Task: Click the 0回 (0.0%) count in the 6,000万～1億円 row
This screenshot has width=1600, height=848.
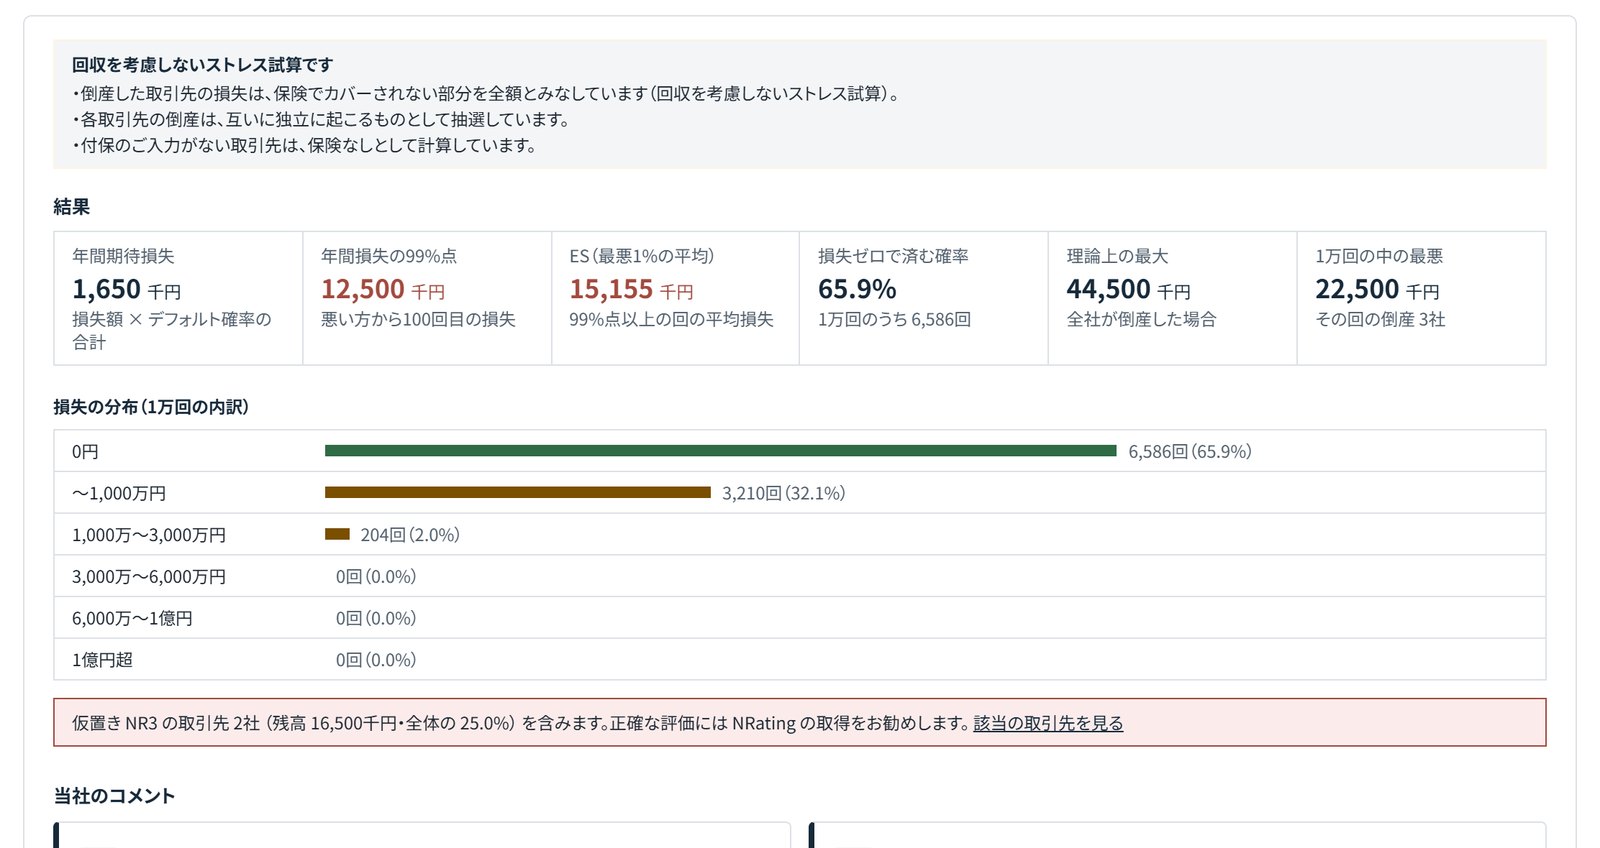Action: pos(376,619)
